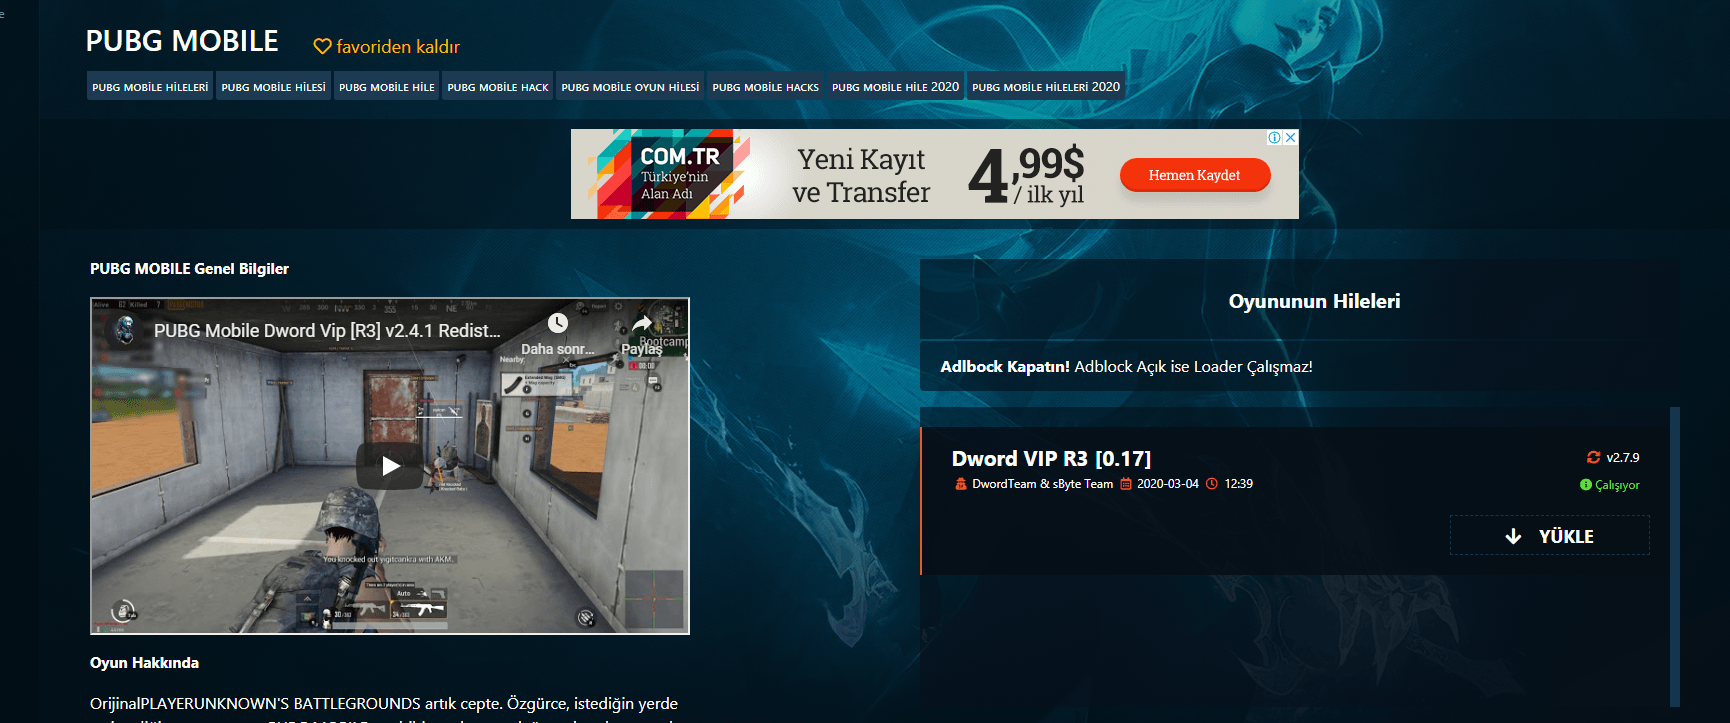The width and height of the screenshot is (1730, 723).
Task: Click the Hemen Kaydet ad button
Action: click(x=1195, y=175)
